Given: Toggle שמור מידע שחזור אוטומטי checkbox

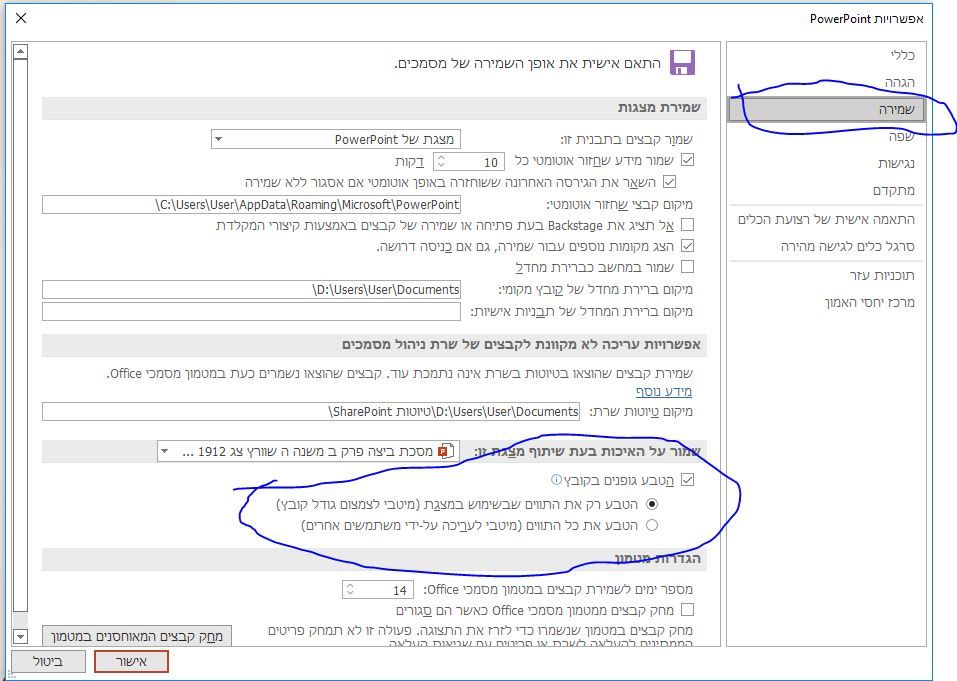Looking at the screenshot, I should point(688,160).
